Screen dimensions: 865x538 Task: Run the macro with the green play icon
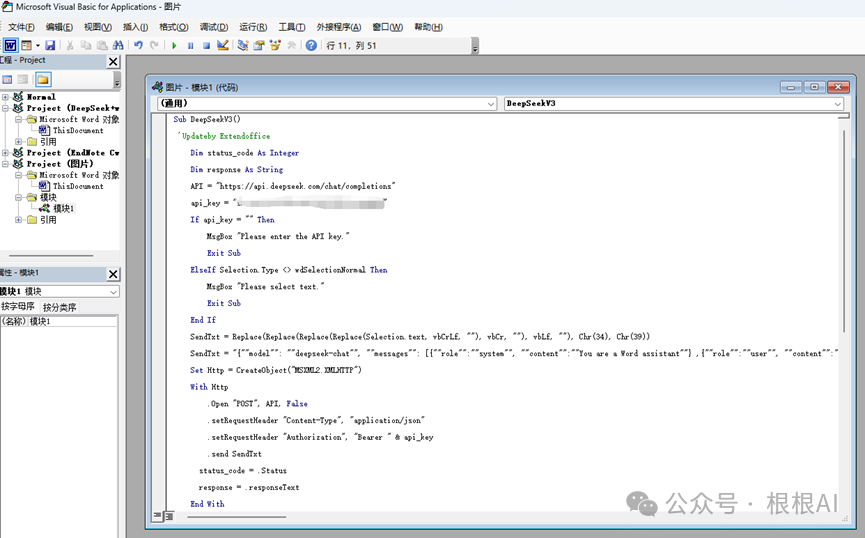click(x=174, y=45)
